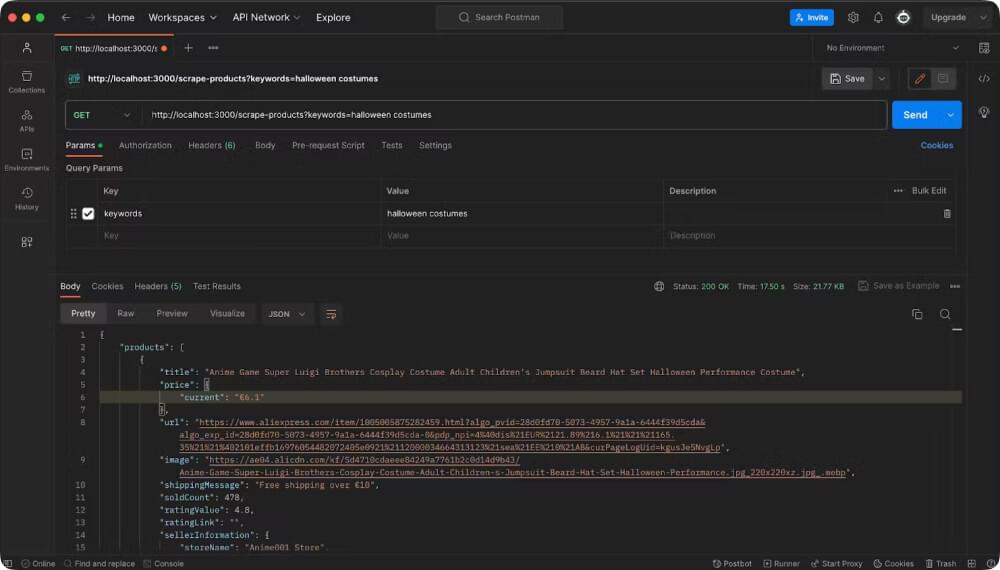Select the Preview response view
Screen dimensions: 1000x570
coord(172,314)
